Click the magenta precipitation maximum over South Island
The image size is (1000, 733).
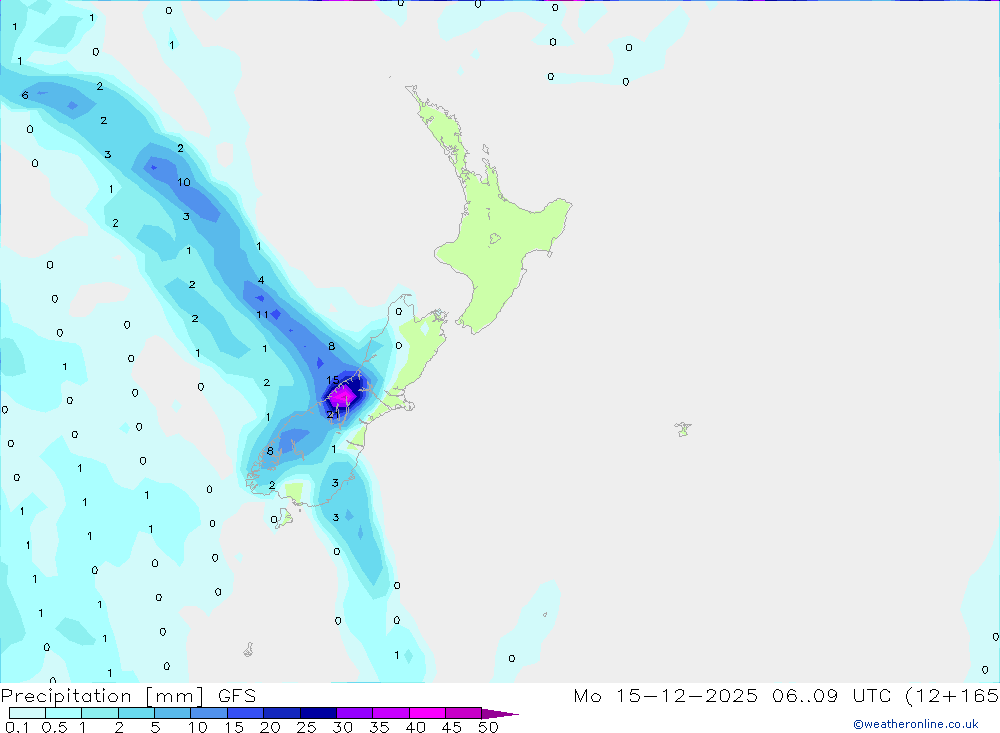[x=342, y=397]
